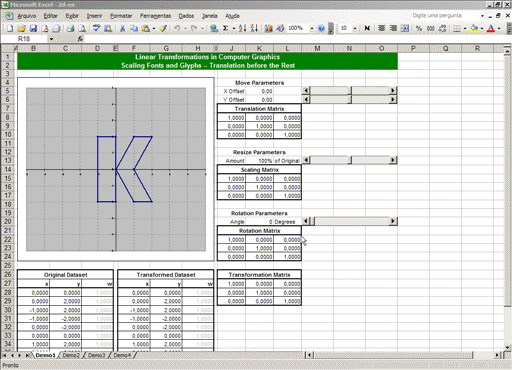Click left arrow of Angle scrollbar
The width and height of the screenshot is (512, 370).
tap(306, 221)
